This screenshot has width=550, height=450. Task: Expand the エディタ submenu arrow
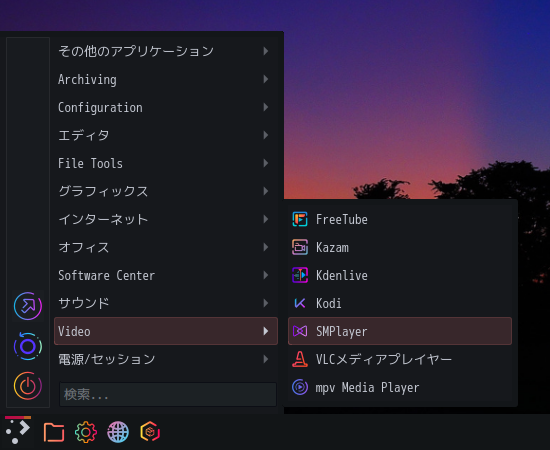coord(266,135)
